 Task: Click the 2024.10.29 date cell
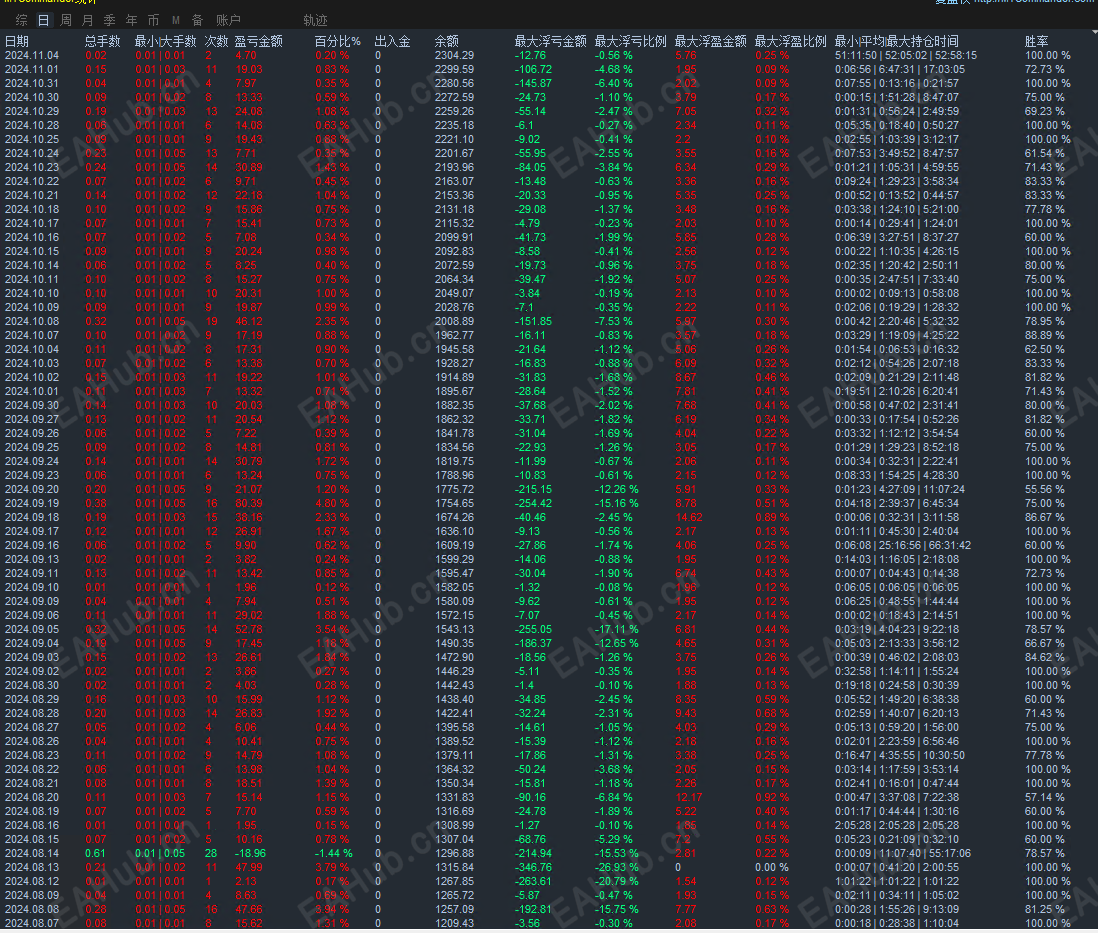32,111
